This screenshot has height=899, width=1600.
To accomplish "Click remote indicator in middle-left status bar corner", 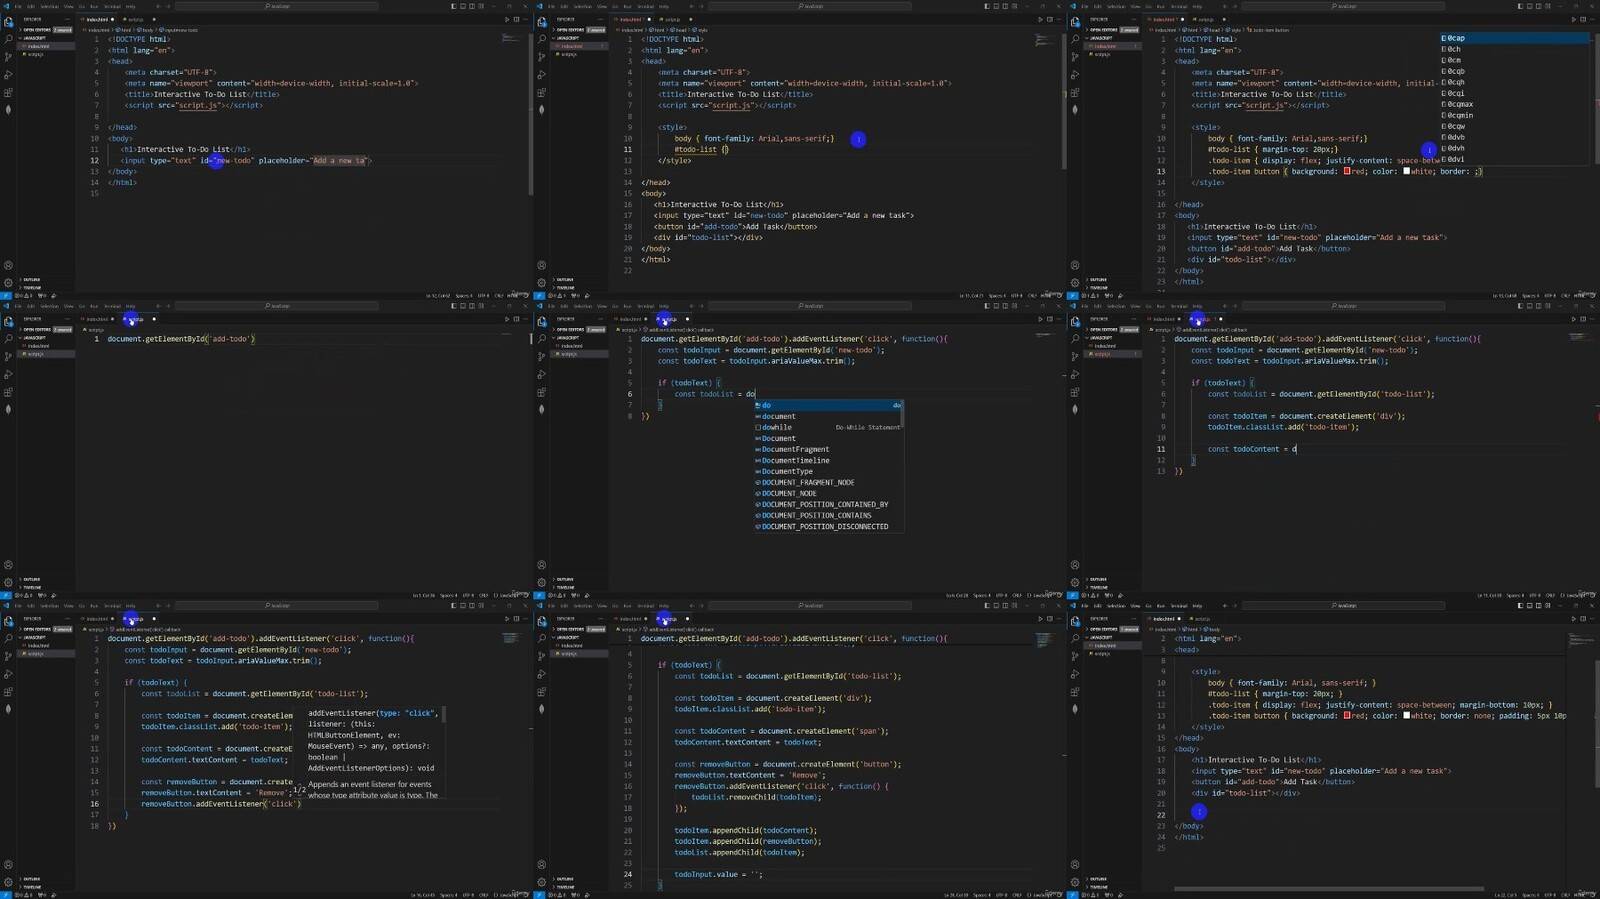I will pyautogui.click(x=4, y=596).
